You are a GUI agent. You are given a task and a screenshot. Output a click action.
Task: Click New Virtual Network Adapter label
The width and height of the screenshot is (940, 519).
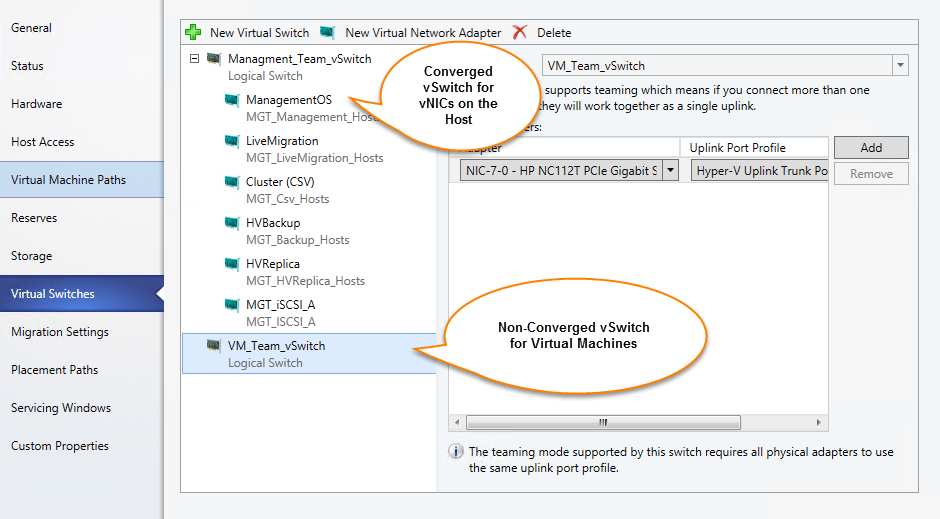coord(423,33)
